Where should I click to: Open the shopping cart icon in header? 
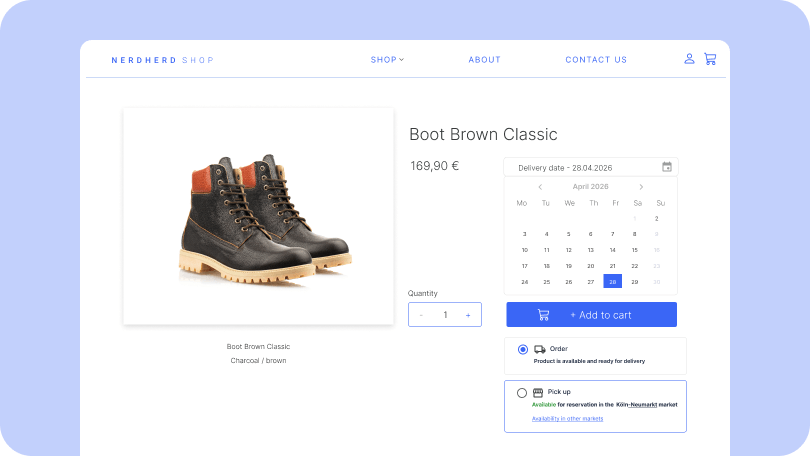tap(710, 59)
